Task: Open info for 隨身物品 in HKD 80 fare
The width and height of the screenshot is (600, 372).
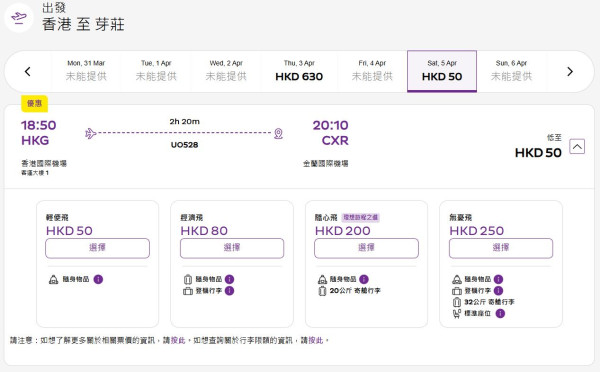Action: tap(230, 279)
